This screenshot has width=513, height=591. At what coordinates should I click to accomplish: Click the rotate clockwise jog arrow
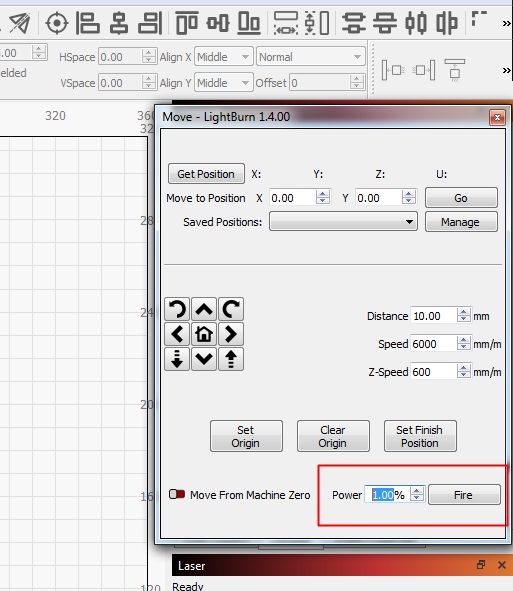pyautogui.click(x=231, y=309)
